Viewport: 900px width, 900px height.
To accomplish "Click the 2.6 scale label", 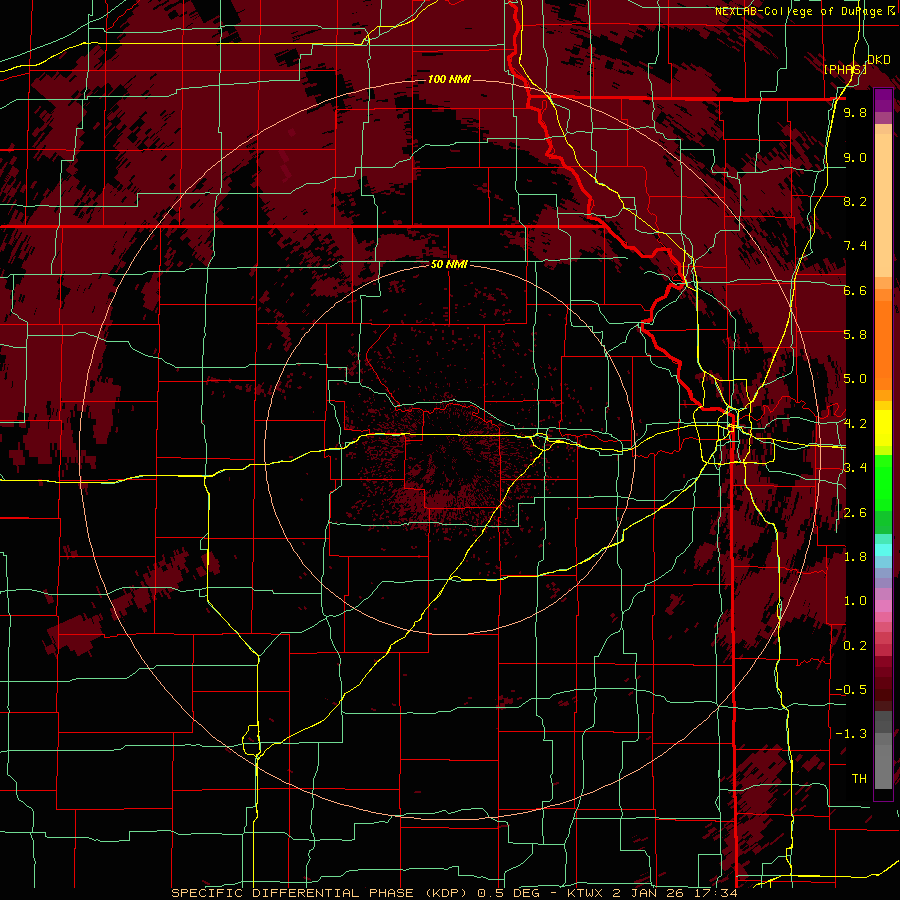I will point(855,513).
